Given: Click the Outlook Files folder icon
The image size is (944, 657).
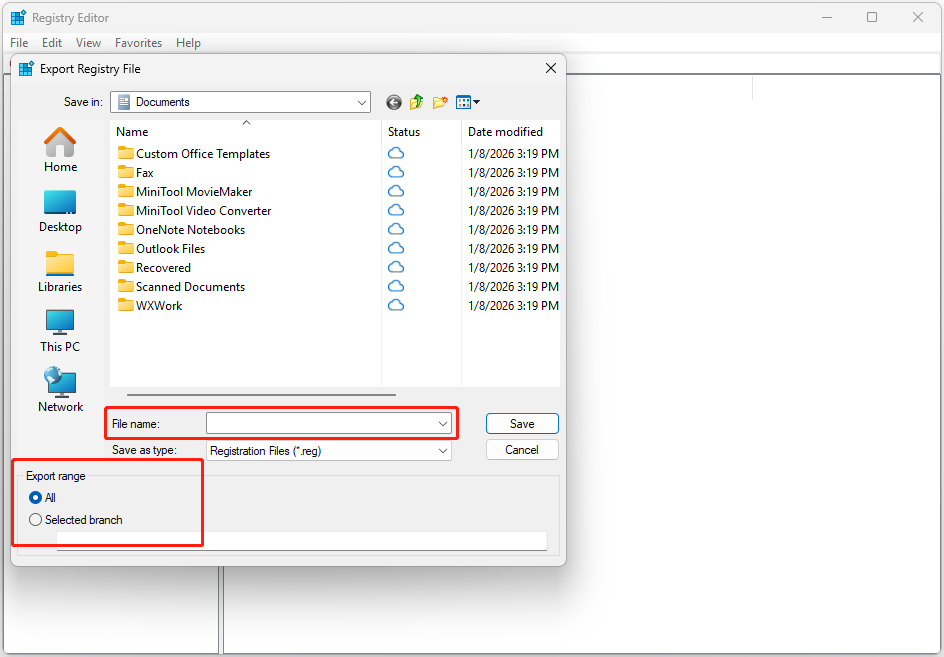Looking at the screenshot, I should [126, 248].
